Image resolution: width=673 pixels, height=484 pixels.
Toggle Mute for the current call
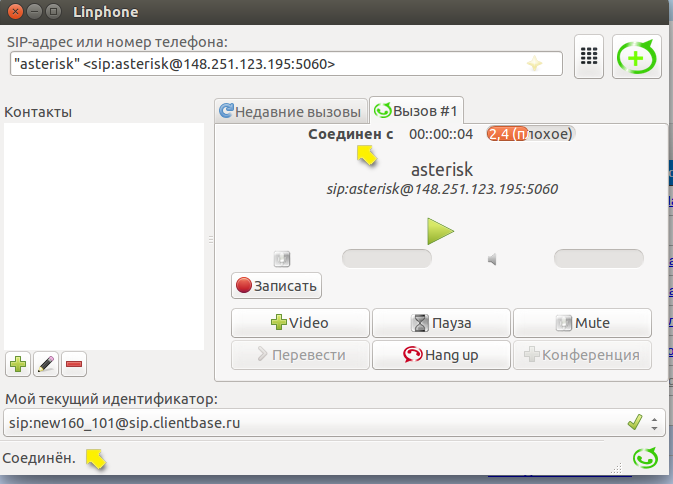click(x=582, y=323)
